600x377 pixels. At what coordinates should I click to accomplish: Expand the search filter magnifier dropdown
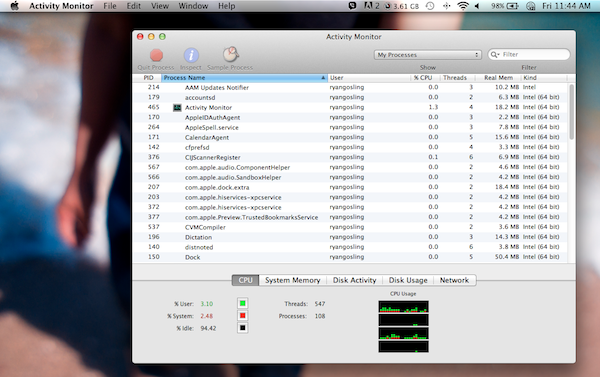tap(495, 55)
